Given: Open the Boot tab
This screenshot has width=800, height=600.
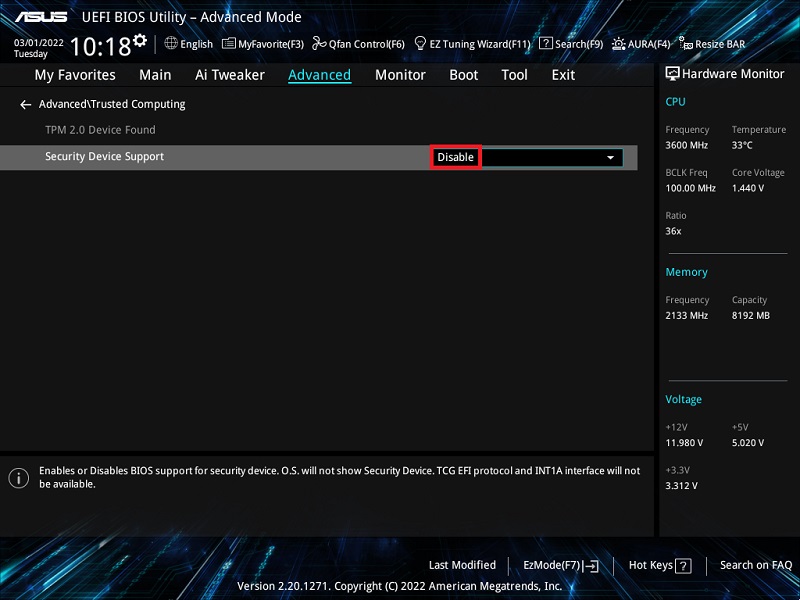Looking at the screenshot, I should (x=463, y=75).
